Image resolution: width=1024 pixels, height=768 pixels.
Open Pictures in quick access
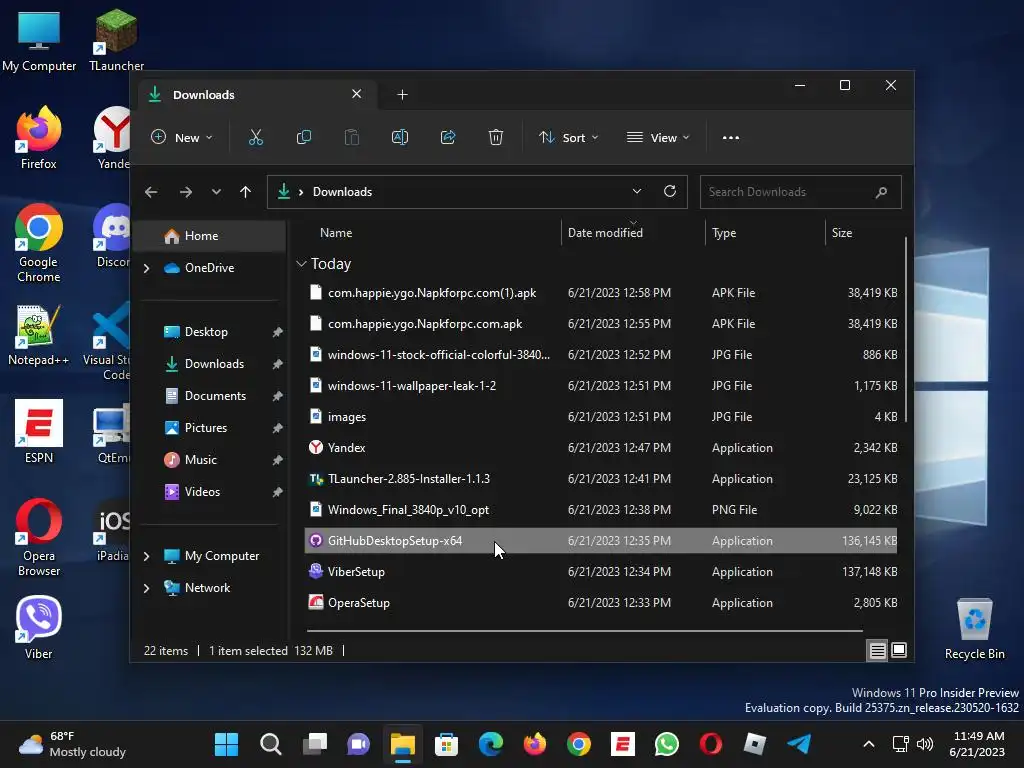coord(206,428)
